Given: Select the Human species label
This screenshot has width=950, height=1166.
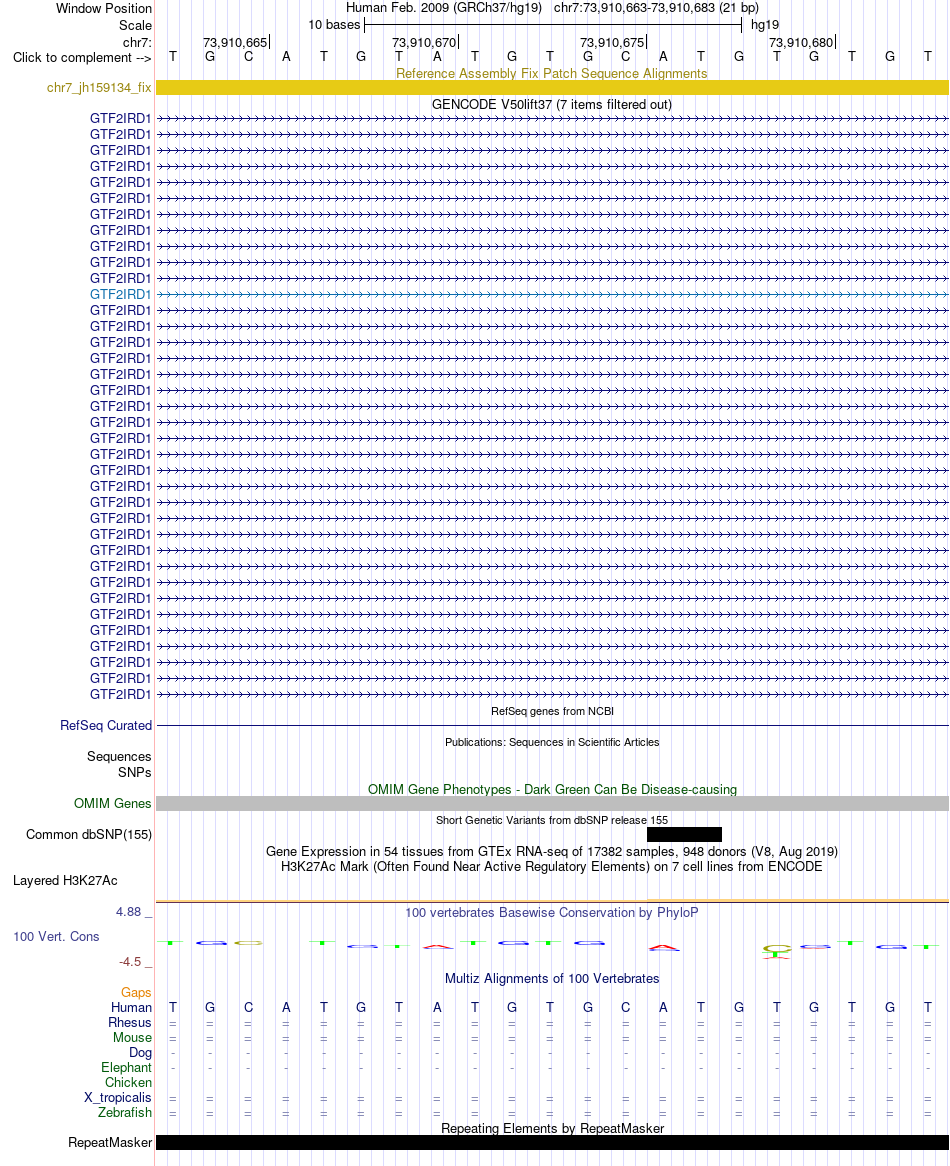Looking at the screenshot, I should pos(131,1008).
